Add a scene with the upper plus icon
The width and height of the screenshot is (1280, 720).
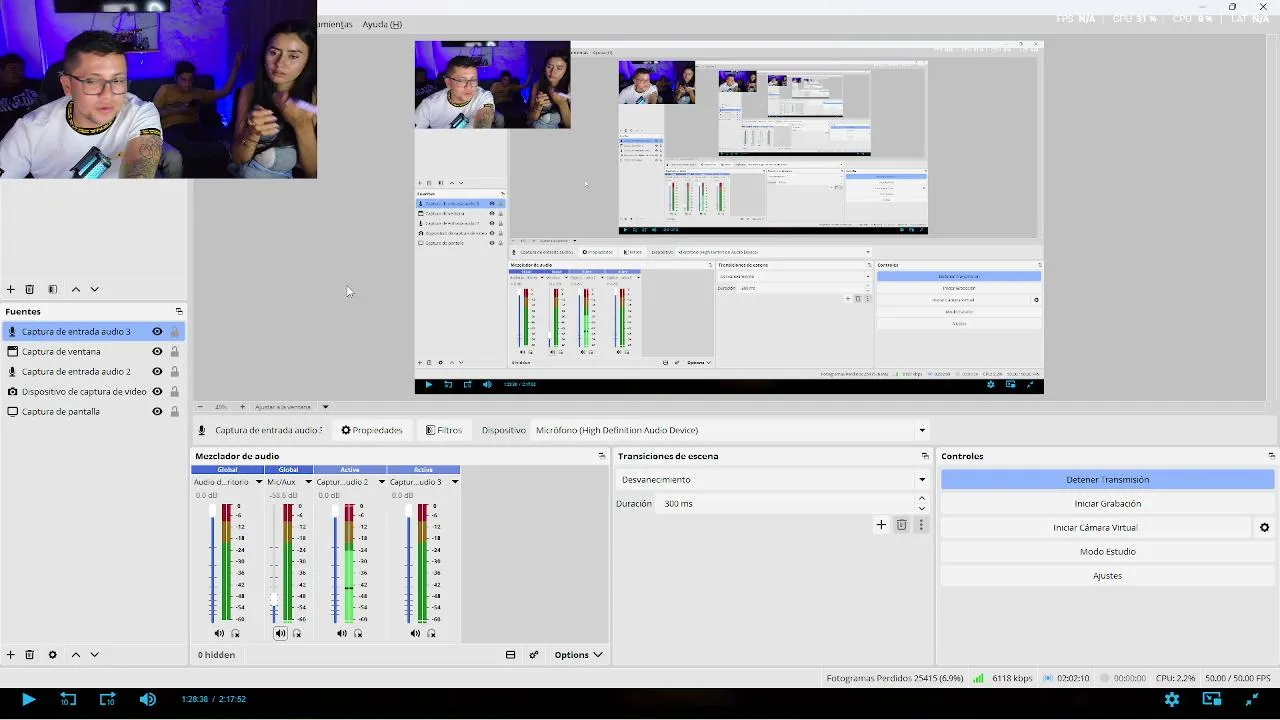(x=11, y=289)
